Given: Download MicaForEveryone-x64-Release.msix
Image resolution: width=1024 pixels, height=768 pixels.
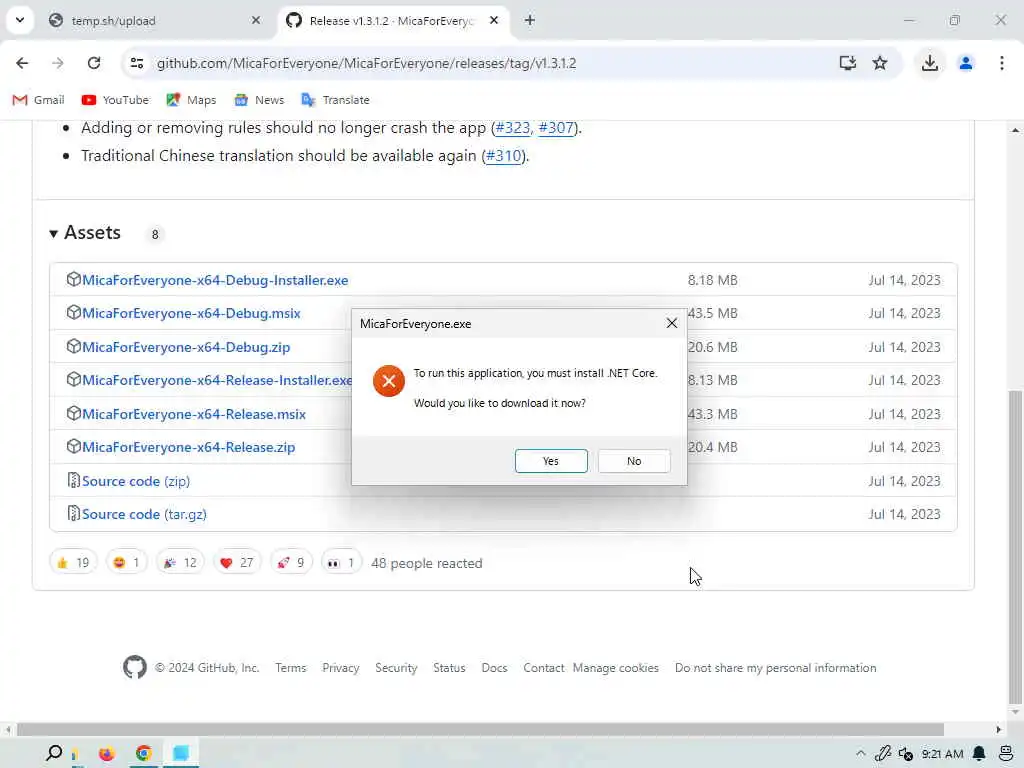Looking at the screenshot, I should click(x=194, y=414).
